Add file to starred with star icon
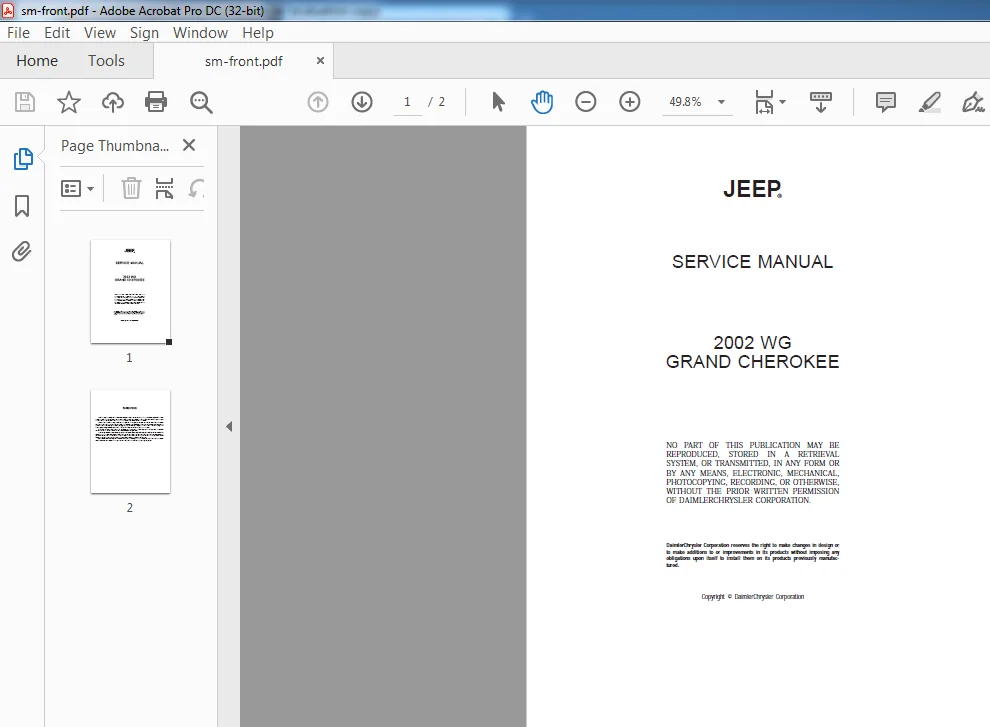The image size is (990, 727). pyautogui.click(x=69, y=102)
